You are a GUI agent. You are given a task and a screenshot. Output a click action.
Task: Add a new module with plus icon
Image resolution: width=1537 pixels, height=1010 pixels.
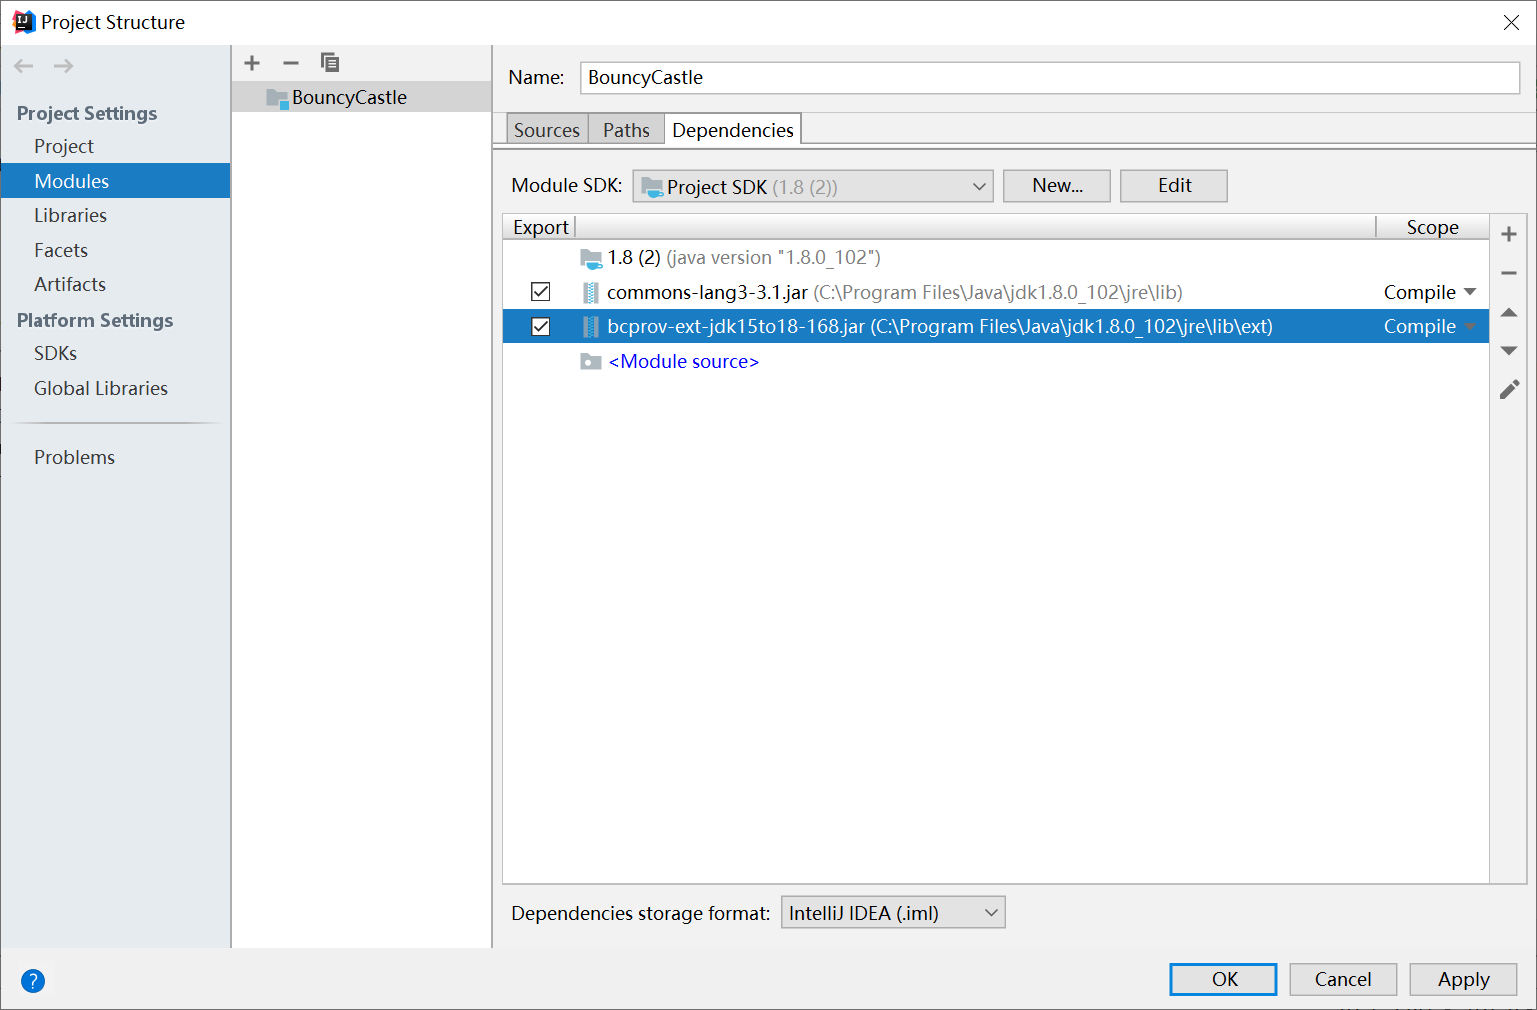tap(252, 63)
